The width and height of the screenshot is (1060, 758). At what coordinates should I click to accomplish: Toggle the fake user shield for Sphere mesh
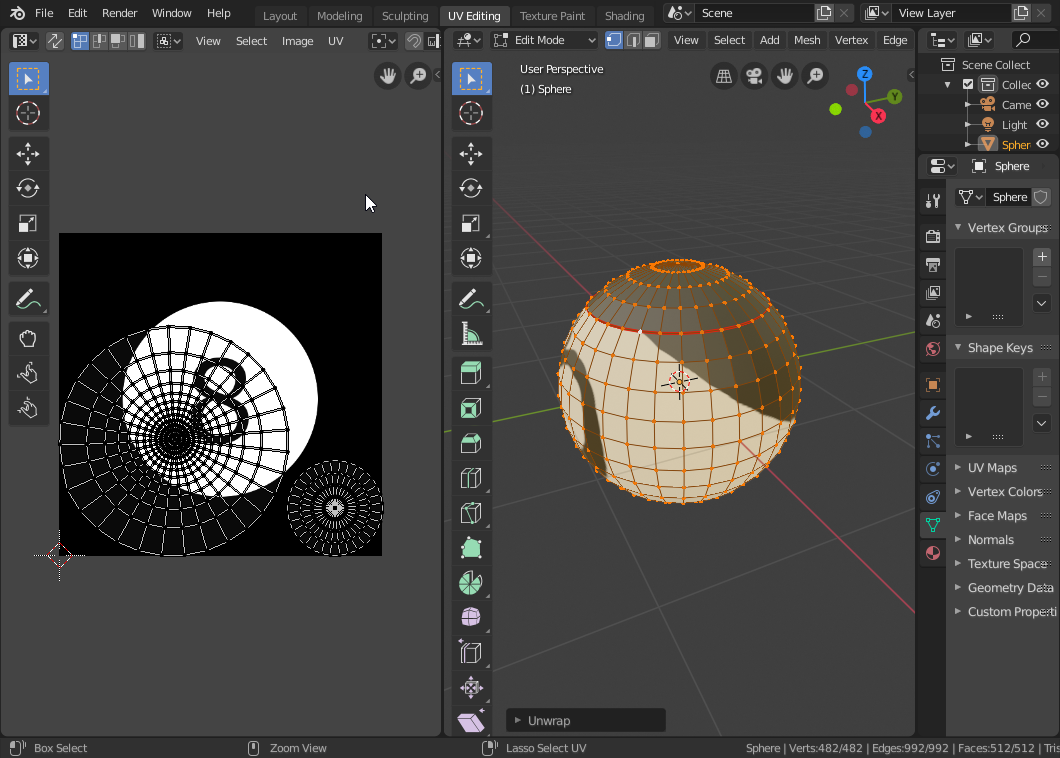tap(1040, 197)
